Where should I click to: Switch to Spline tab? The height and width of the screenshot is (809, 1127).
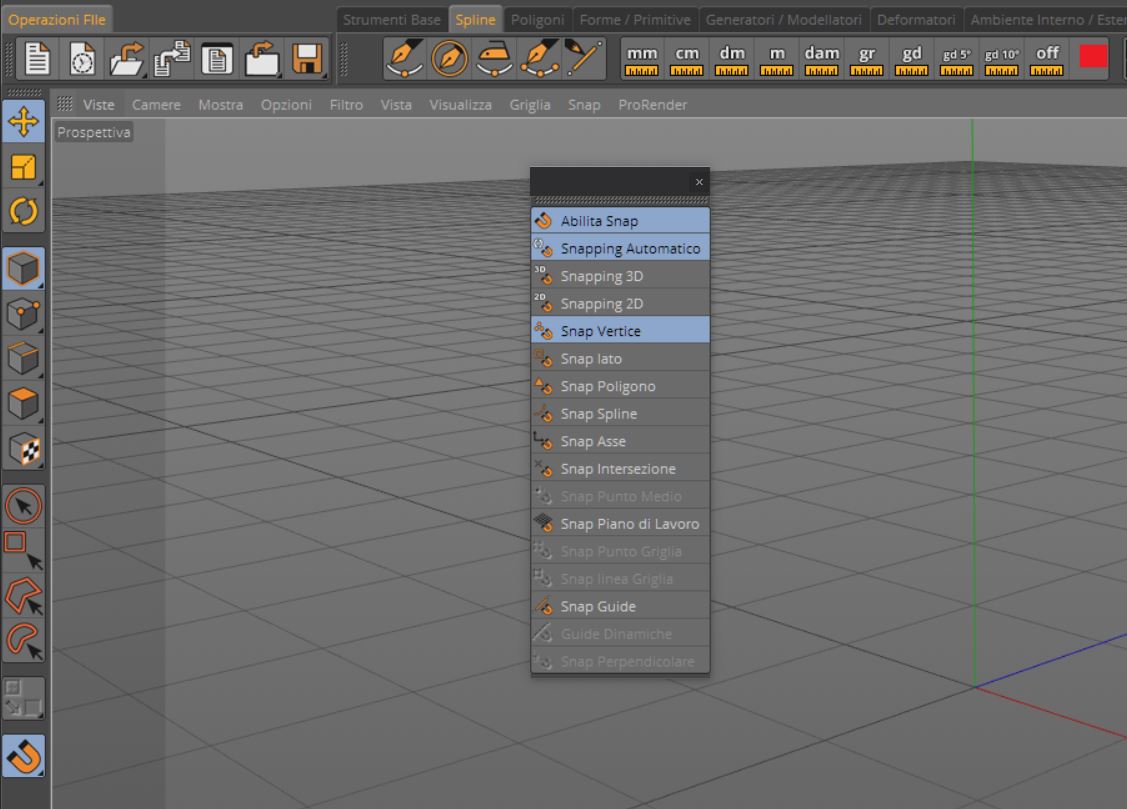(x=475, y=19)
